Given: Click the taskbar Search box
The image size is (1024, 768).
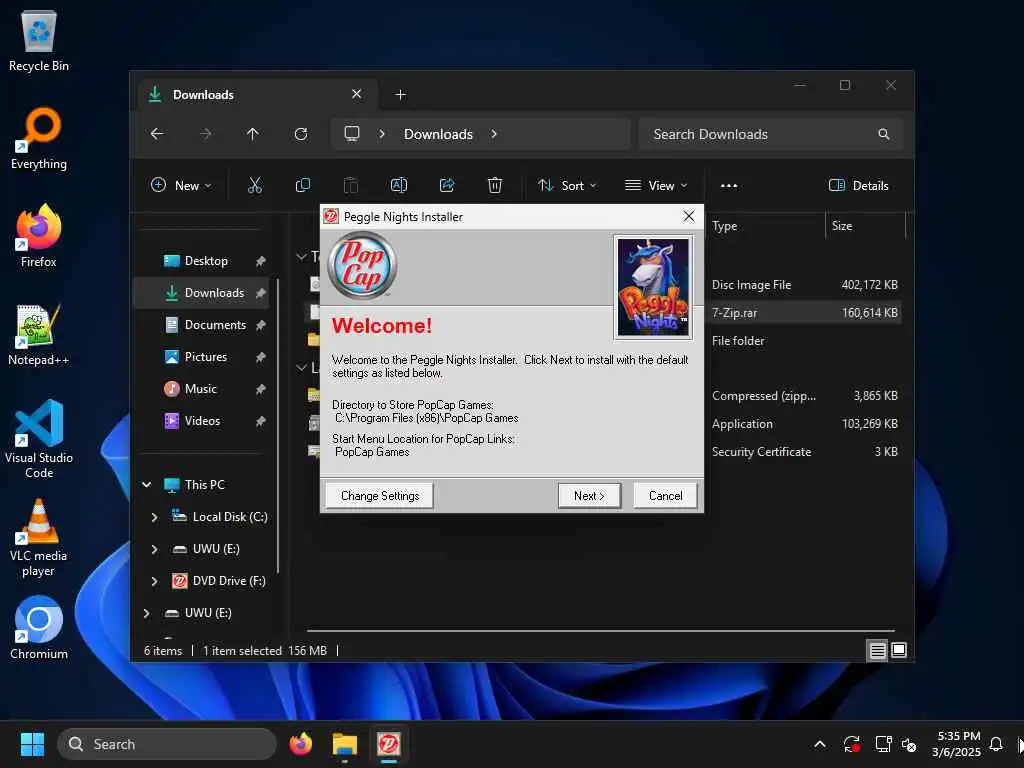Looking at the screenshot, I should [167, 744].
